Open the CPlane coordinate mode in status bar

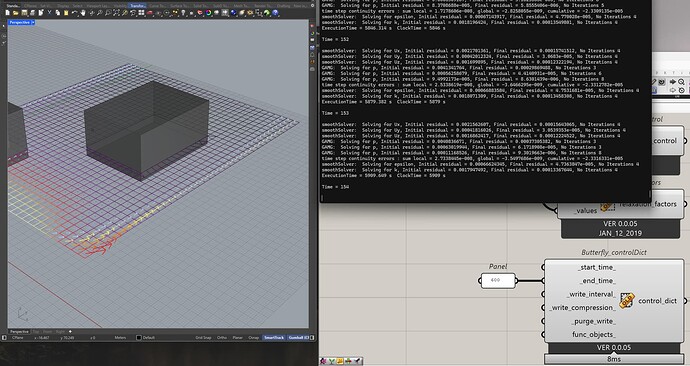click(x=18, y=337)
